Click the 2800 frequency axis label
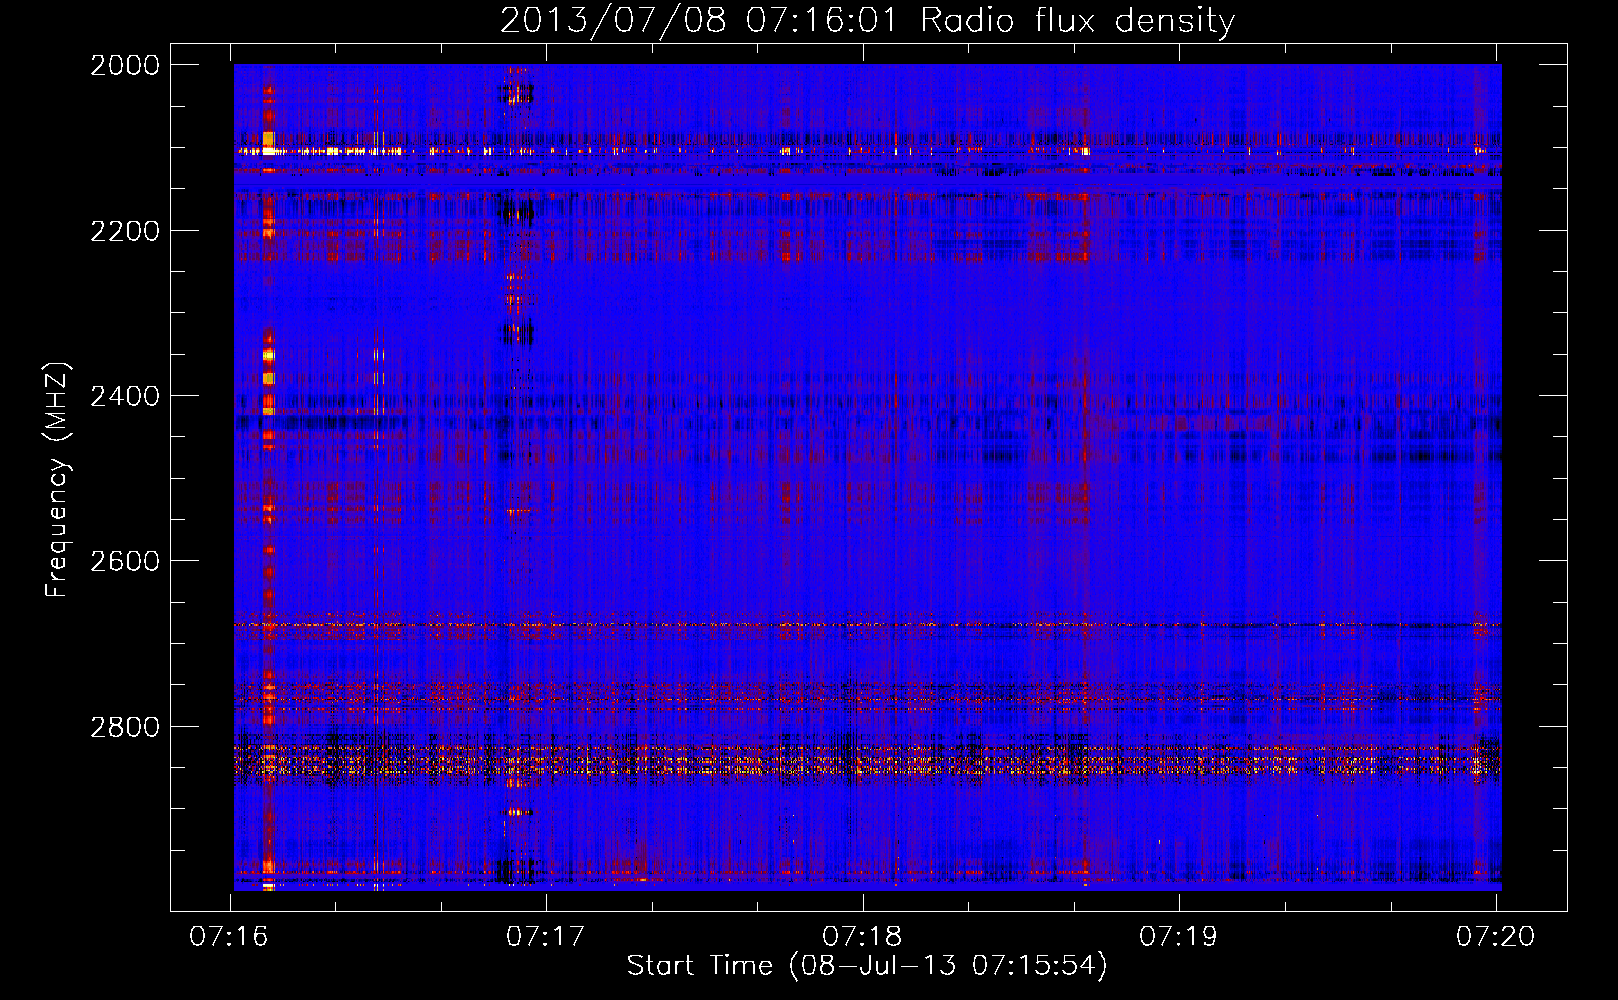Image resolution: width=1618 pixels, height=1000 pixels. [125, 727]
